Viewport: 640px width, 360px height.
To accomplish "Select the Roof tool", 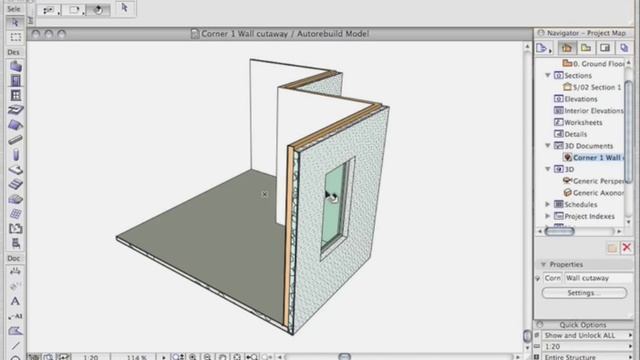I will coord(15,125).
